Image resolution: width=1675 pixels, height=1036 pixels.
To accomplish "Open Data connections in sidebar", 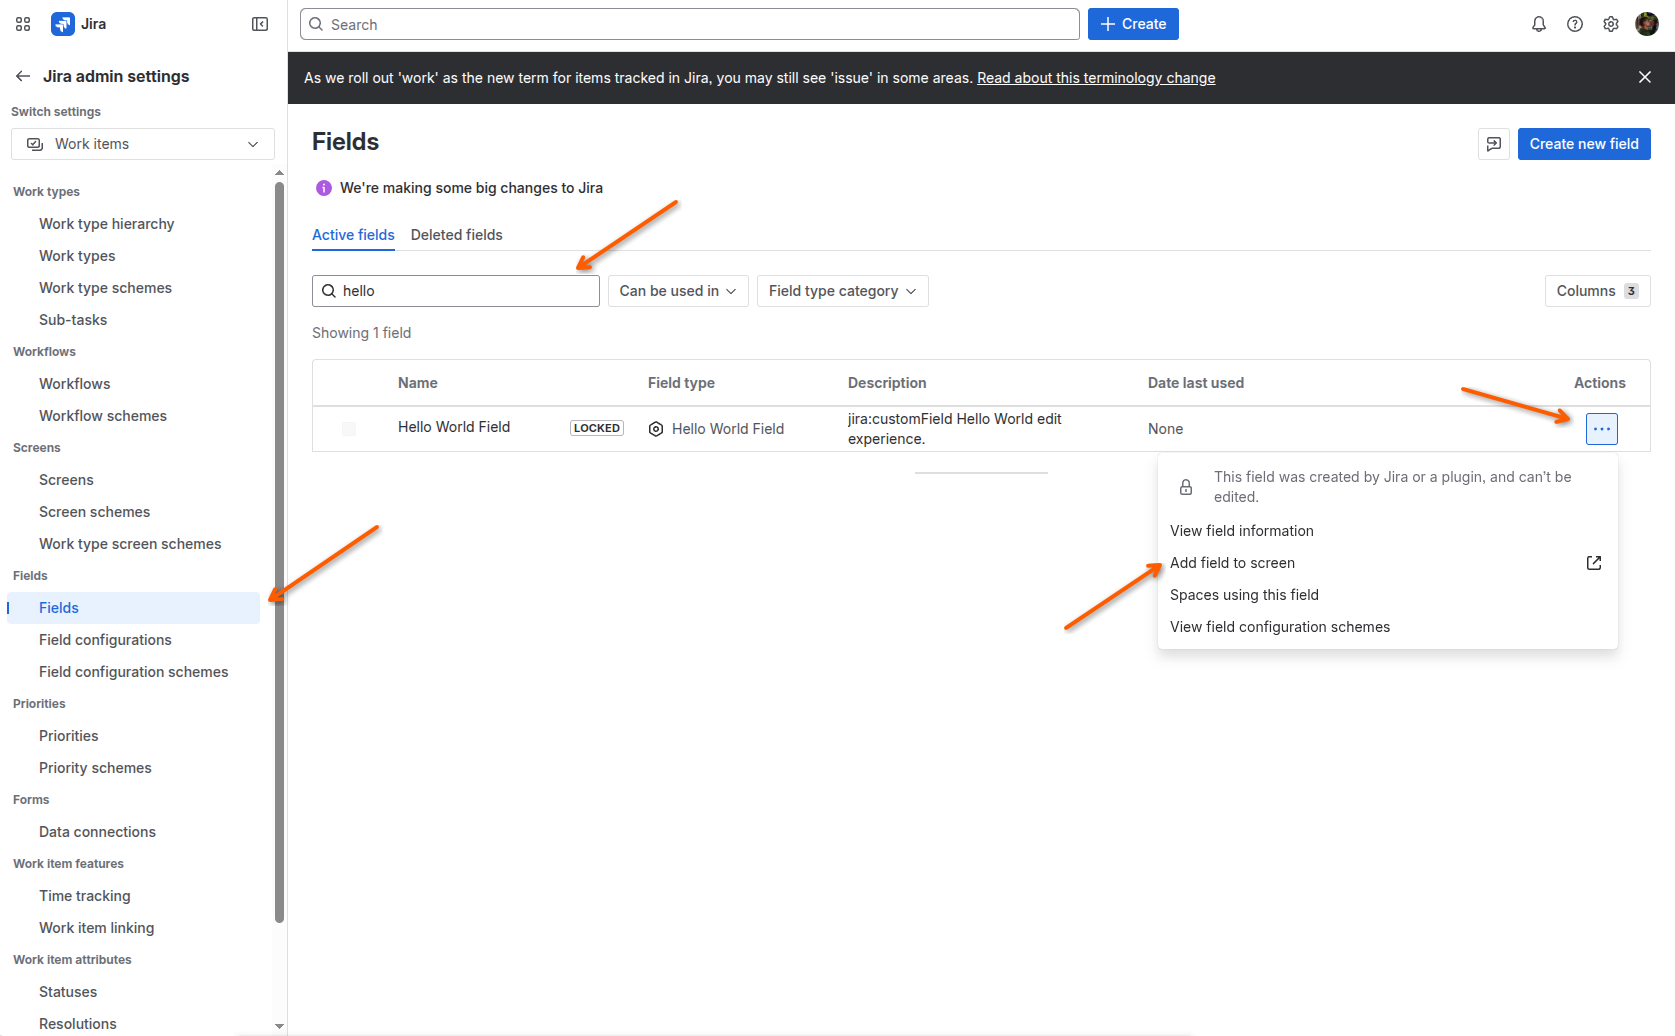I will click(134, 832).
